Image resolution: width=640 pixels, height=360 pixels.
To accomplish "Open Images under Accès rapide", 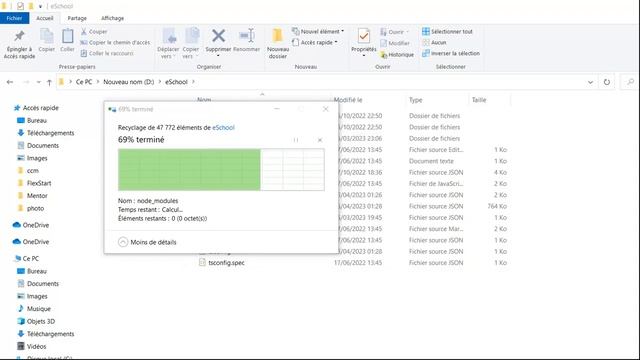I will pos(37,158).
